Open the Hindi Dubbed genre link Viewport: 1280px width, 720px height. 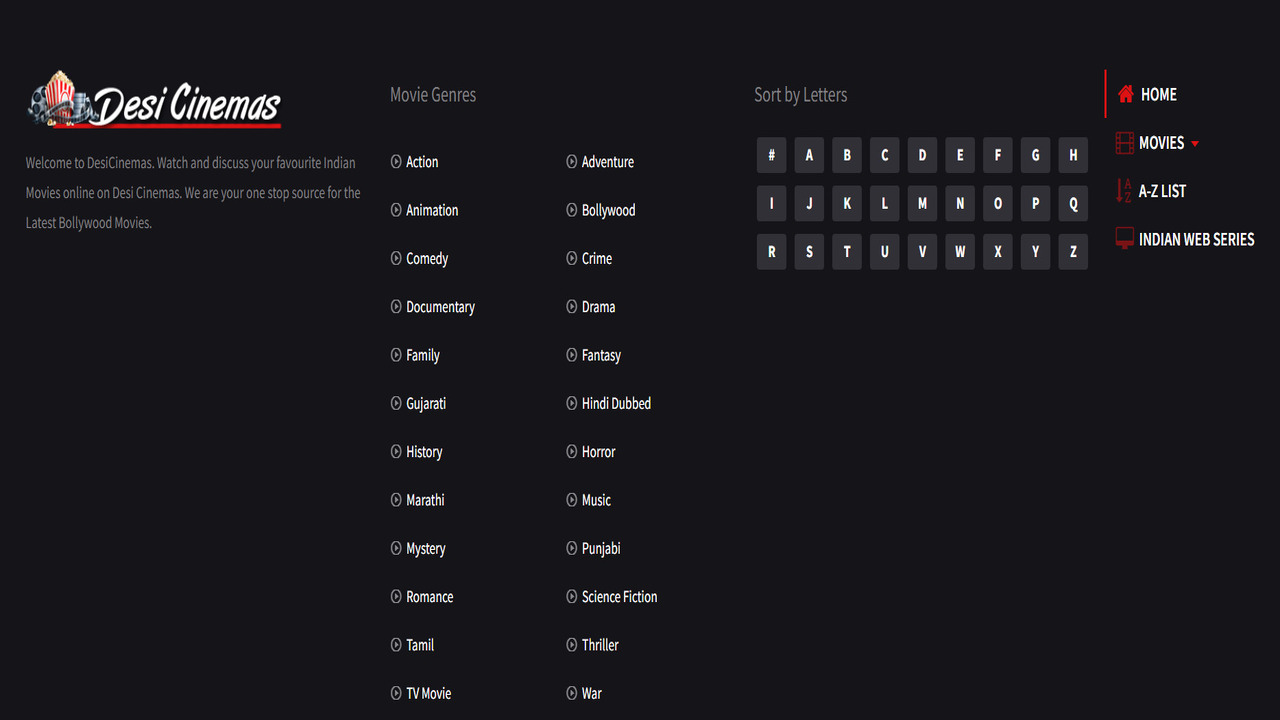[x=616, y=403]
